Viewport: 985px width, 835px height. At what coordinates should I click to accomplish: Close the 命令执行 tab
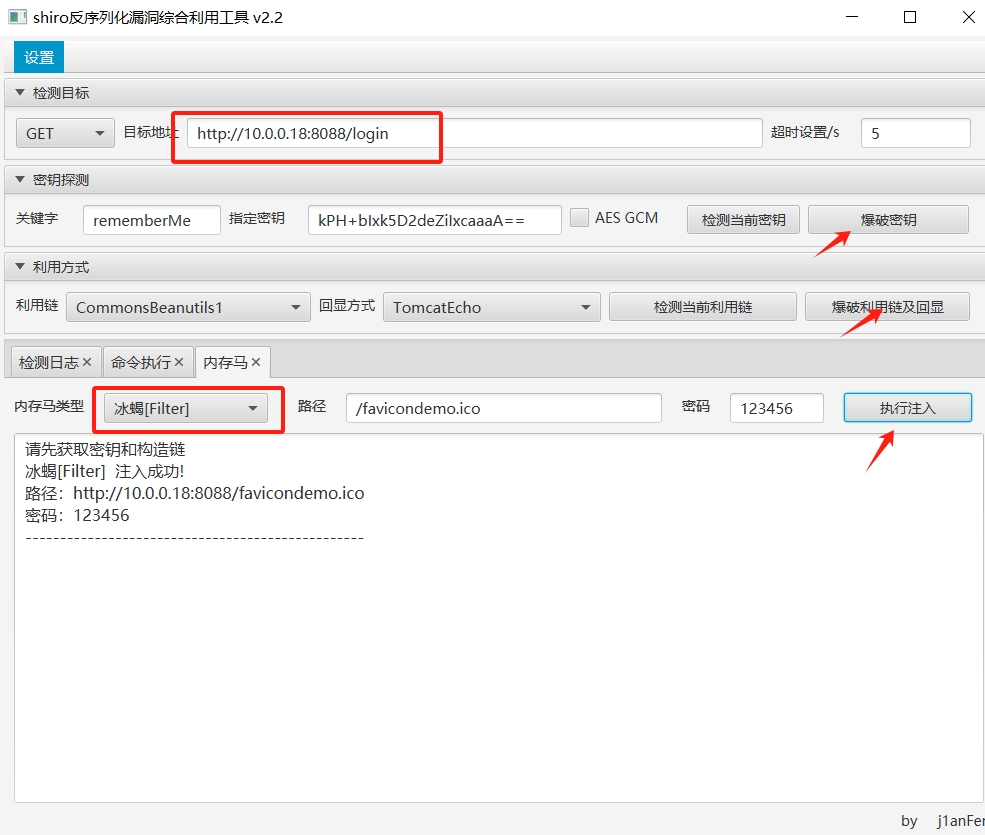coord(178,362)
